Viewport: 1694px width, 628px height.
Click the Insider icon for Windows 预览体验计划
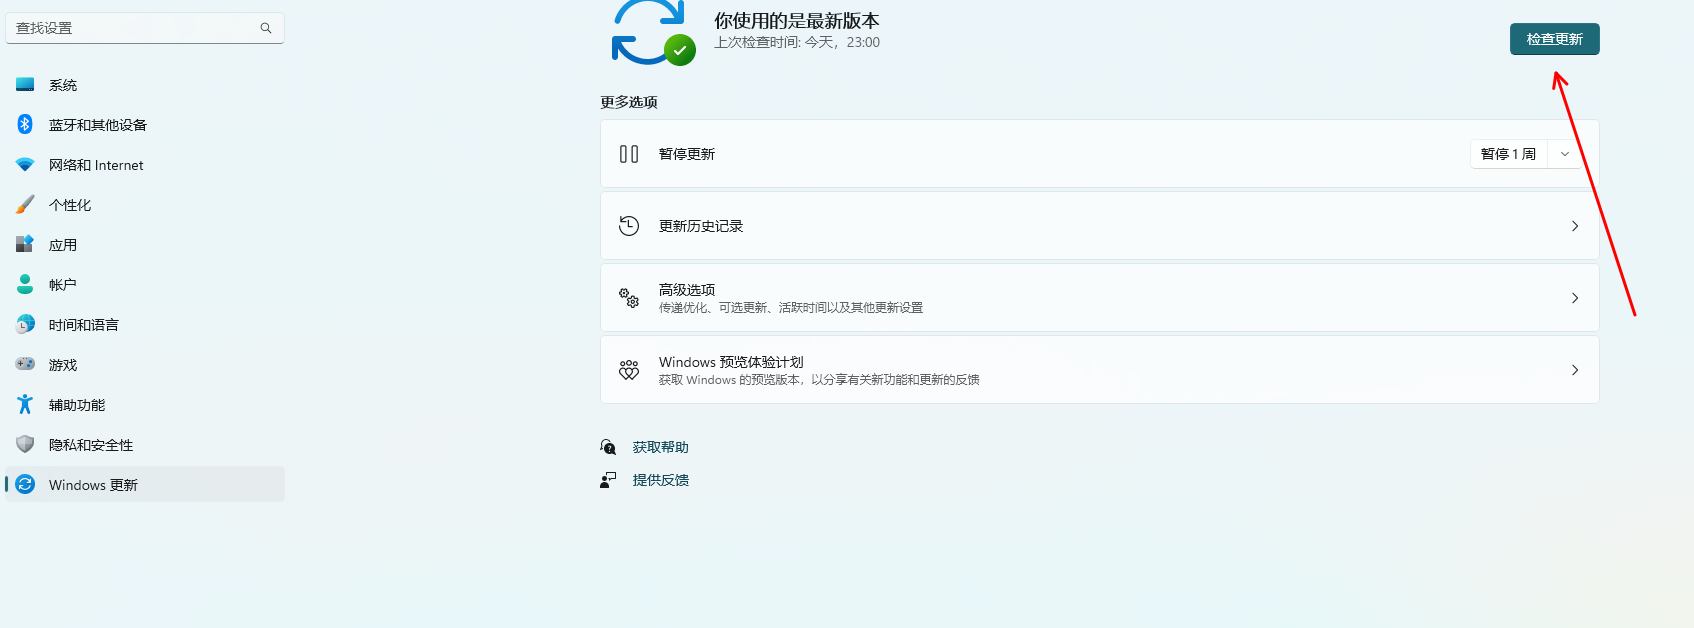click(629, 370)
